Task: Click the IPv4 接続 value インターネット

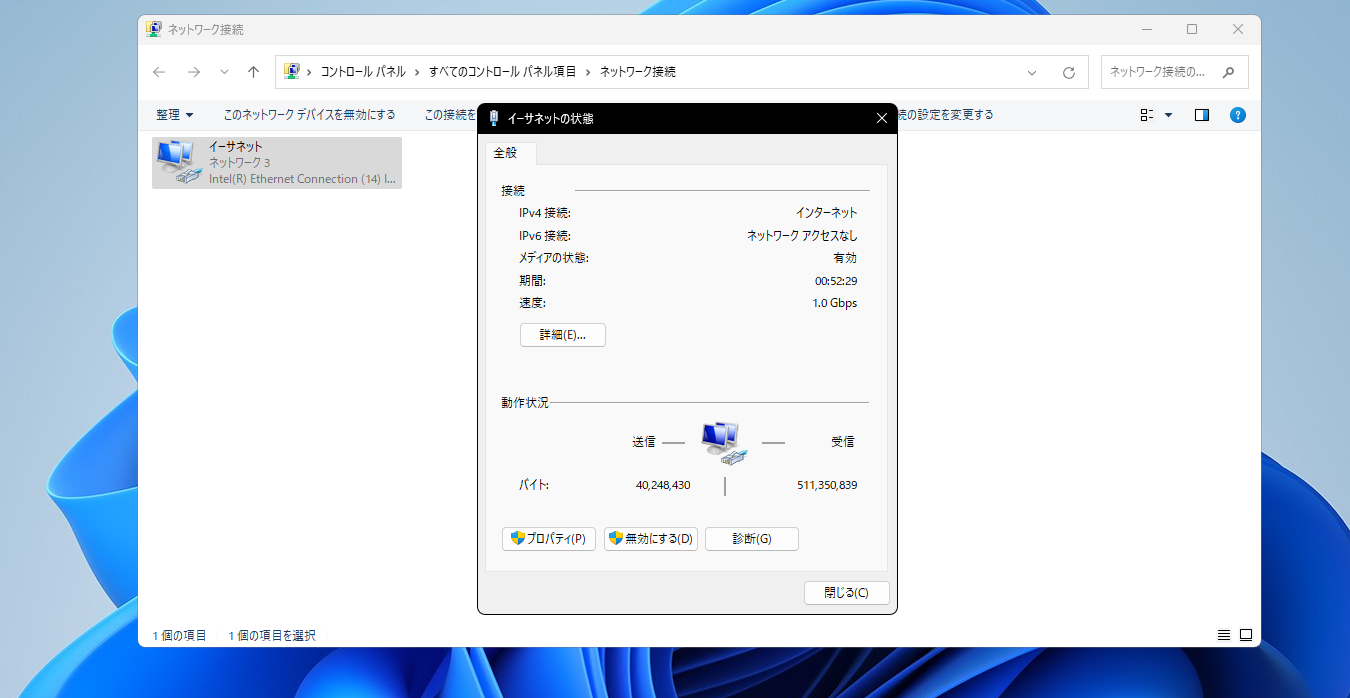Action: point(827,213)
